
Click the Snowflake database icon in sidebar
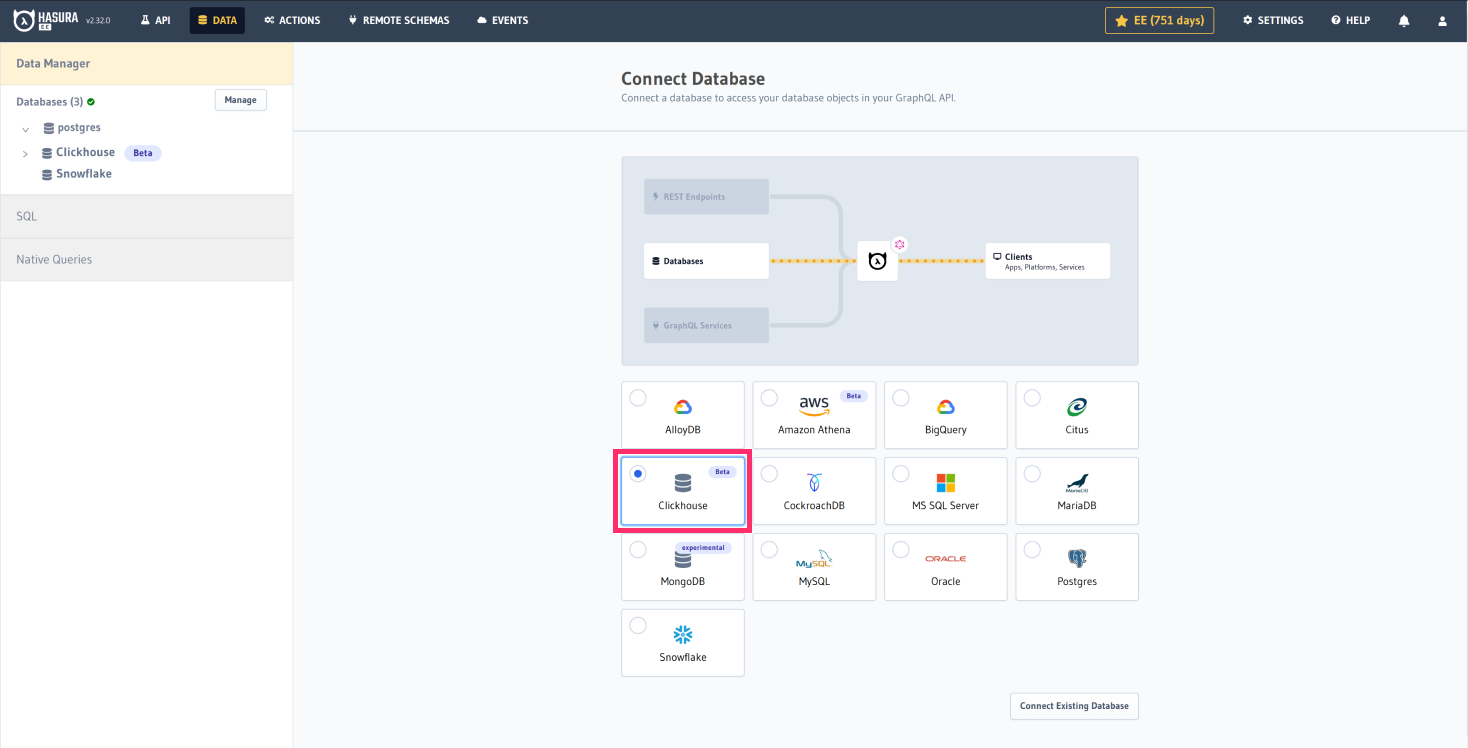coord(47,174)
